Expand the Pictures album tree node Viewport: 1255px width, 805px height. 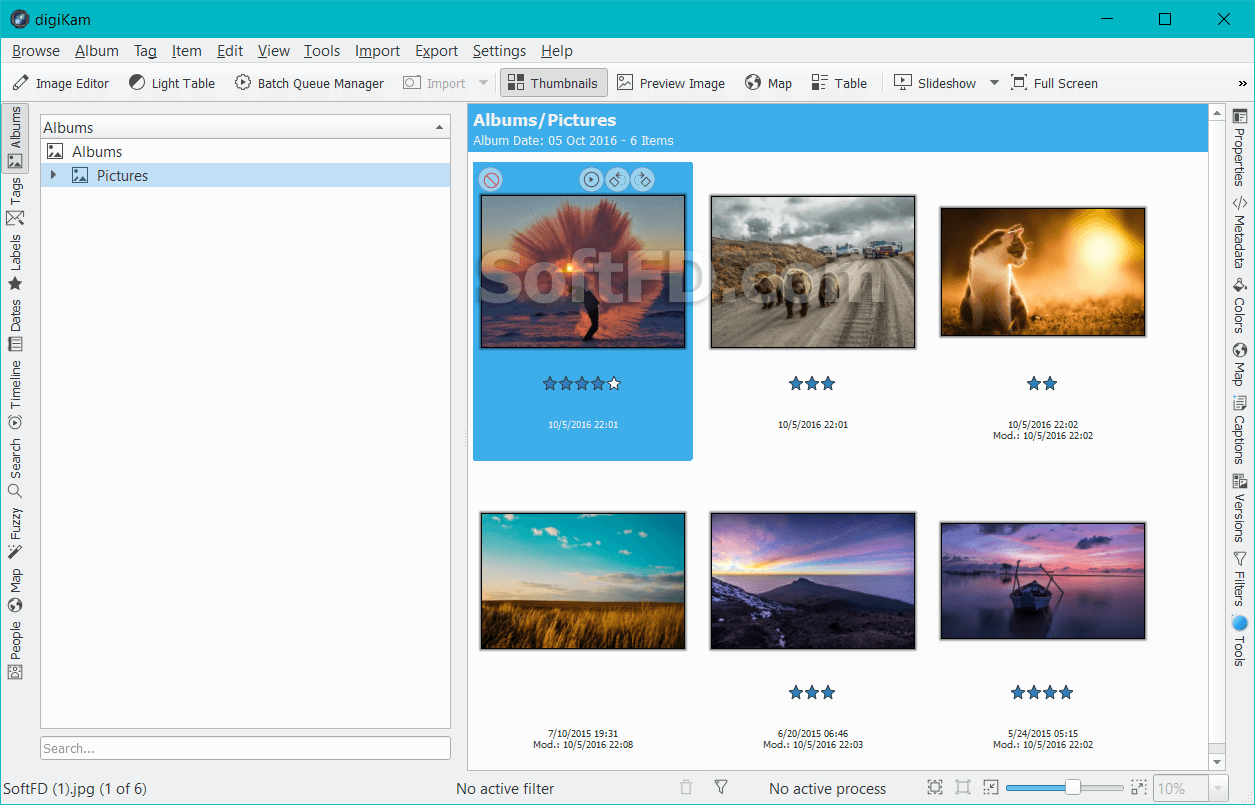[x=54, y=175]
